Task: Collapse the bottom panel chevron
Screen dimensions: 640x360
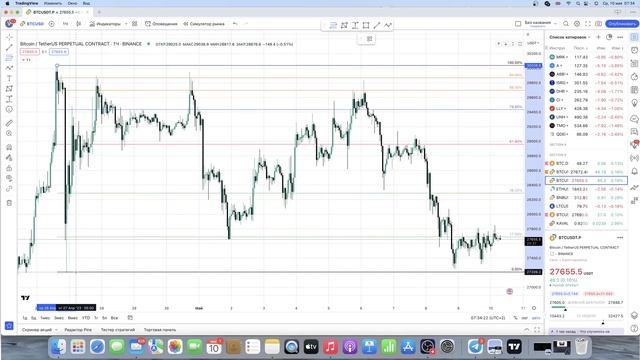Action: [527, 329]
